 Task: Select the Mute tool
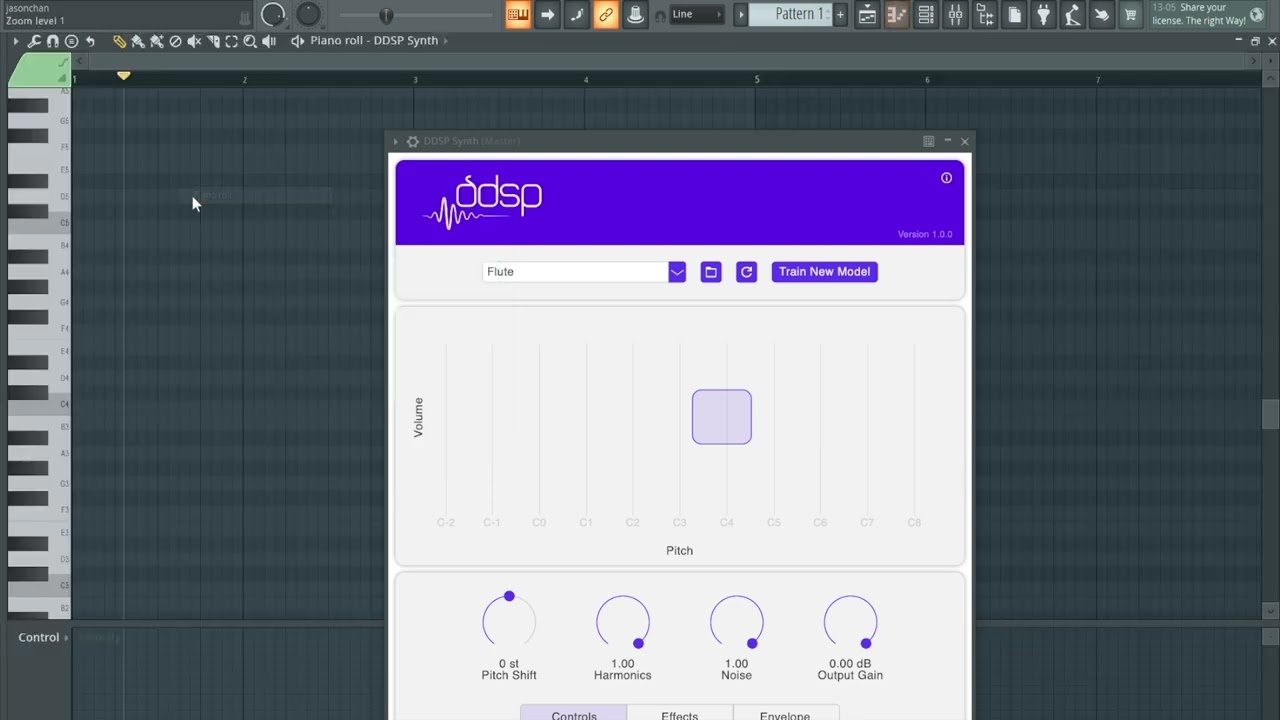point(195,41)
